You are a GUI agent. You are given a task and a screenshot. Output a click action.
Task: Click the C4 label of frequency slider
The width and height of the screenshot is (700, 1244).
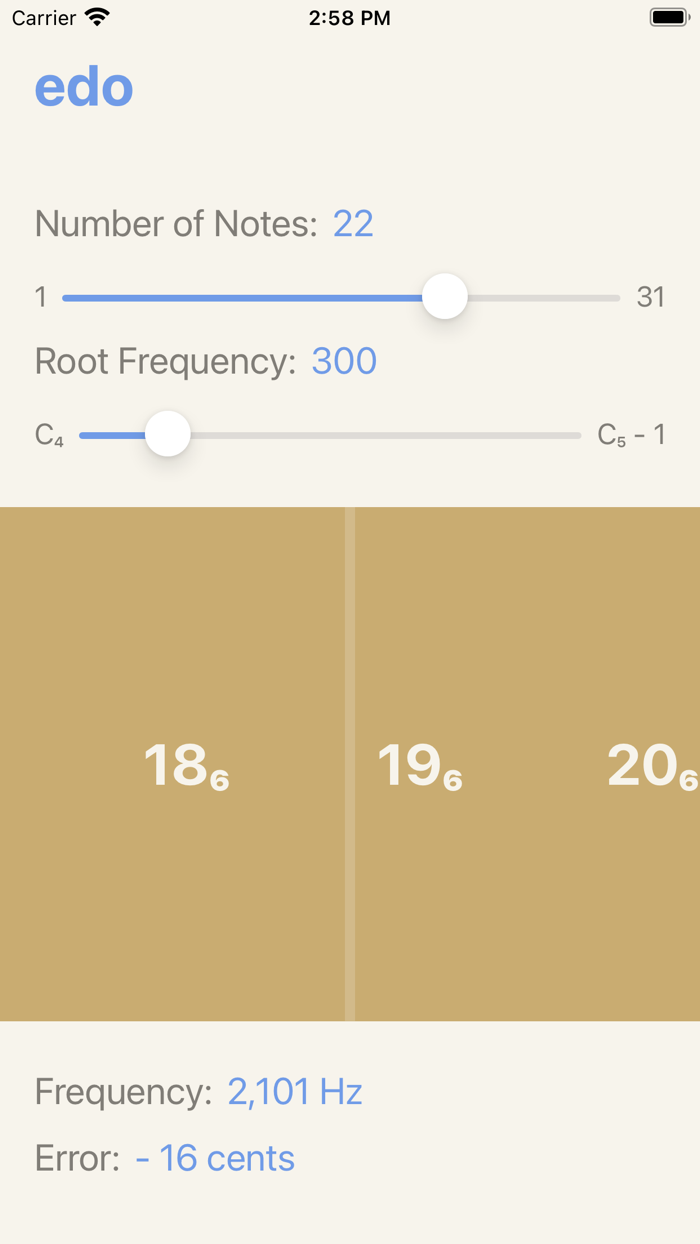[x=49, y=435]
